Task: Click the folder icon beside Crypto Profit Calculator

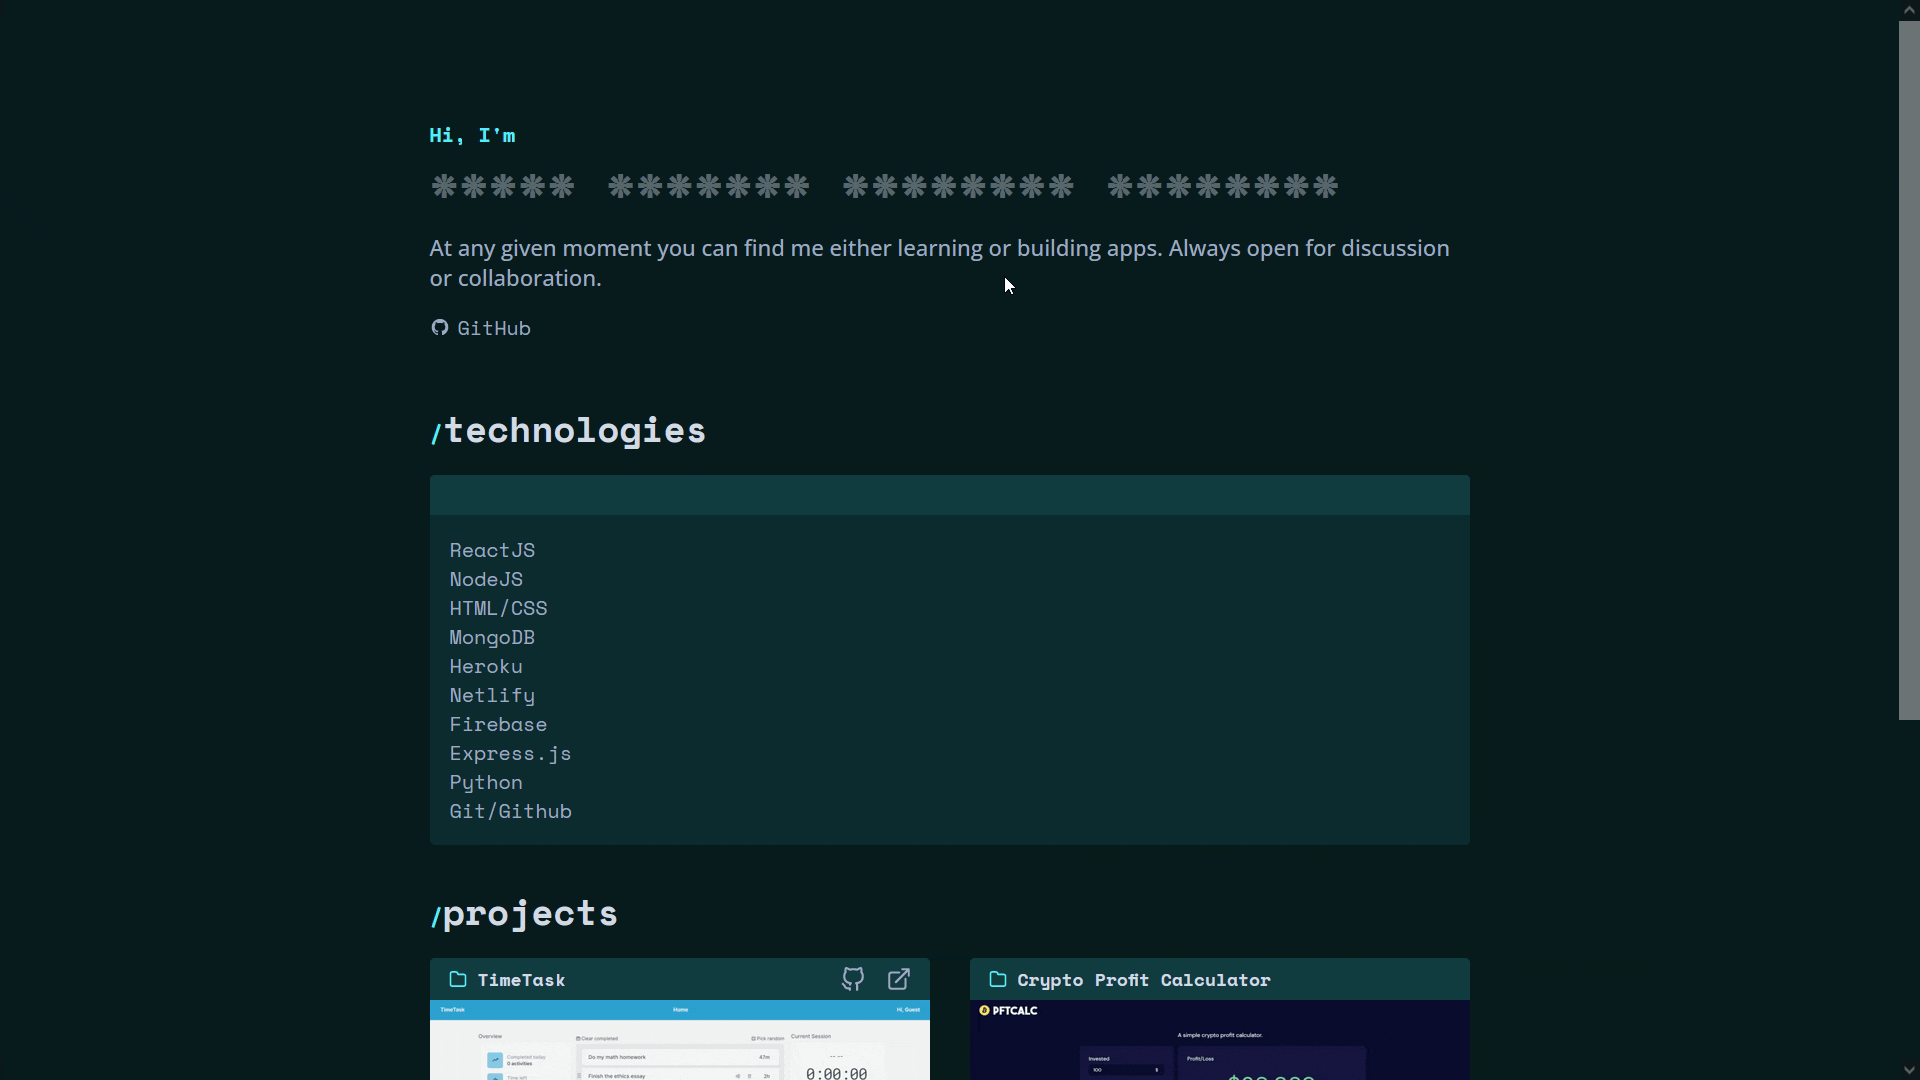Action: coord(997,980)
